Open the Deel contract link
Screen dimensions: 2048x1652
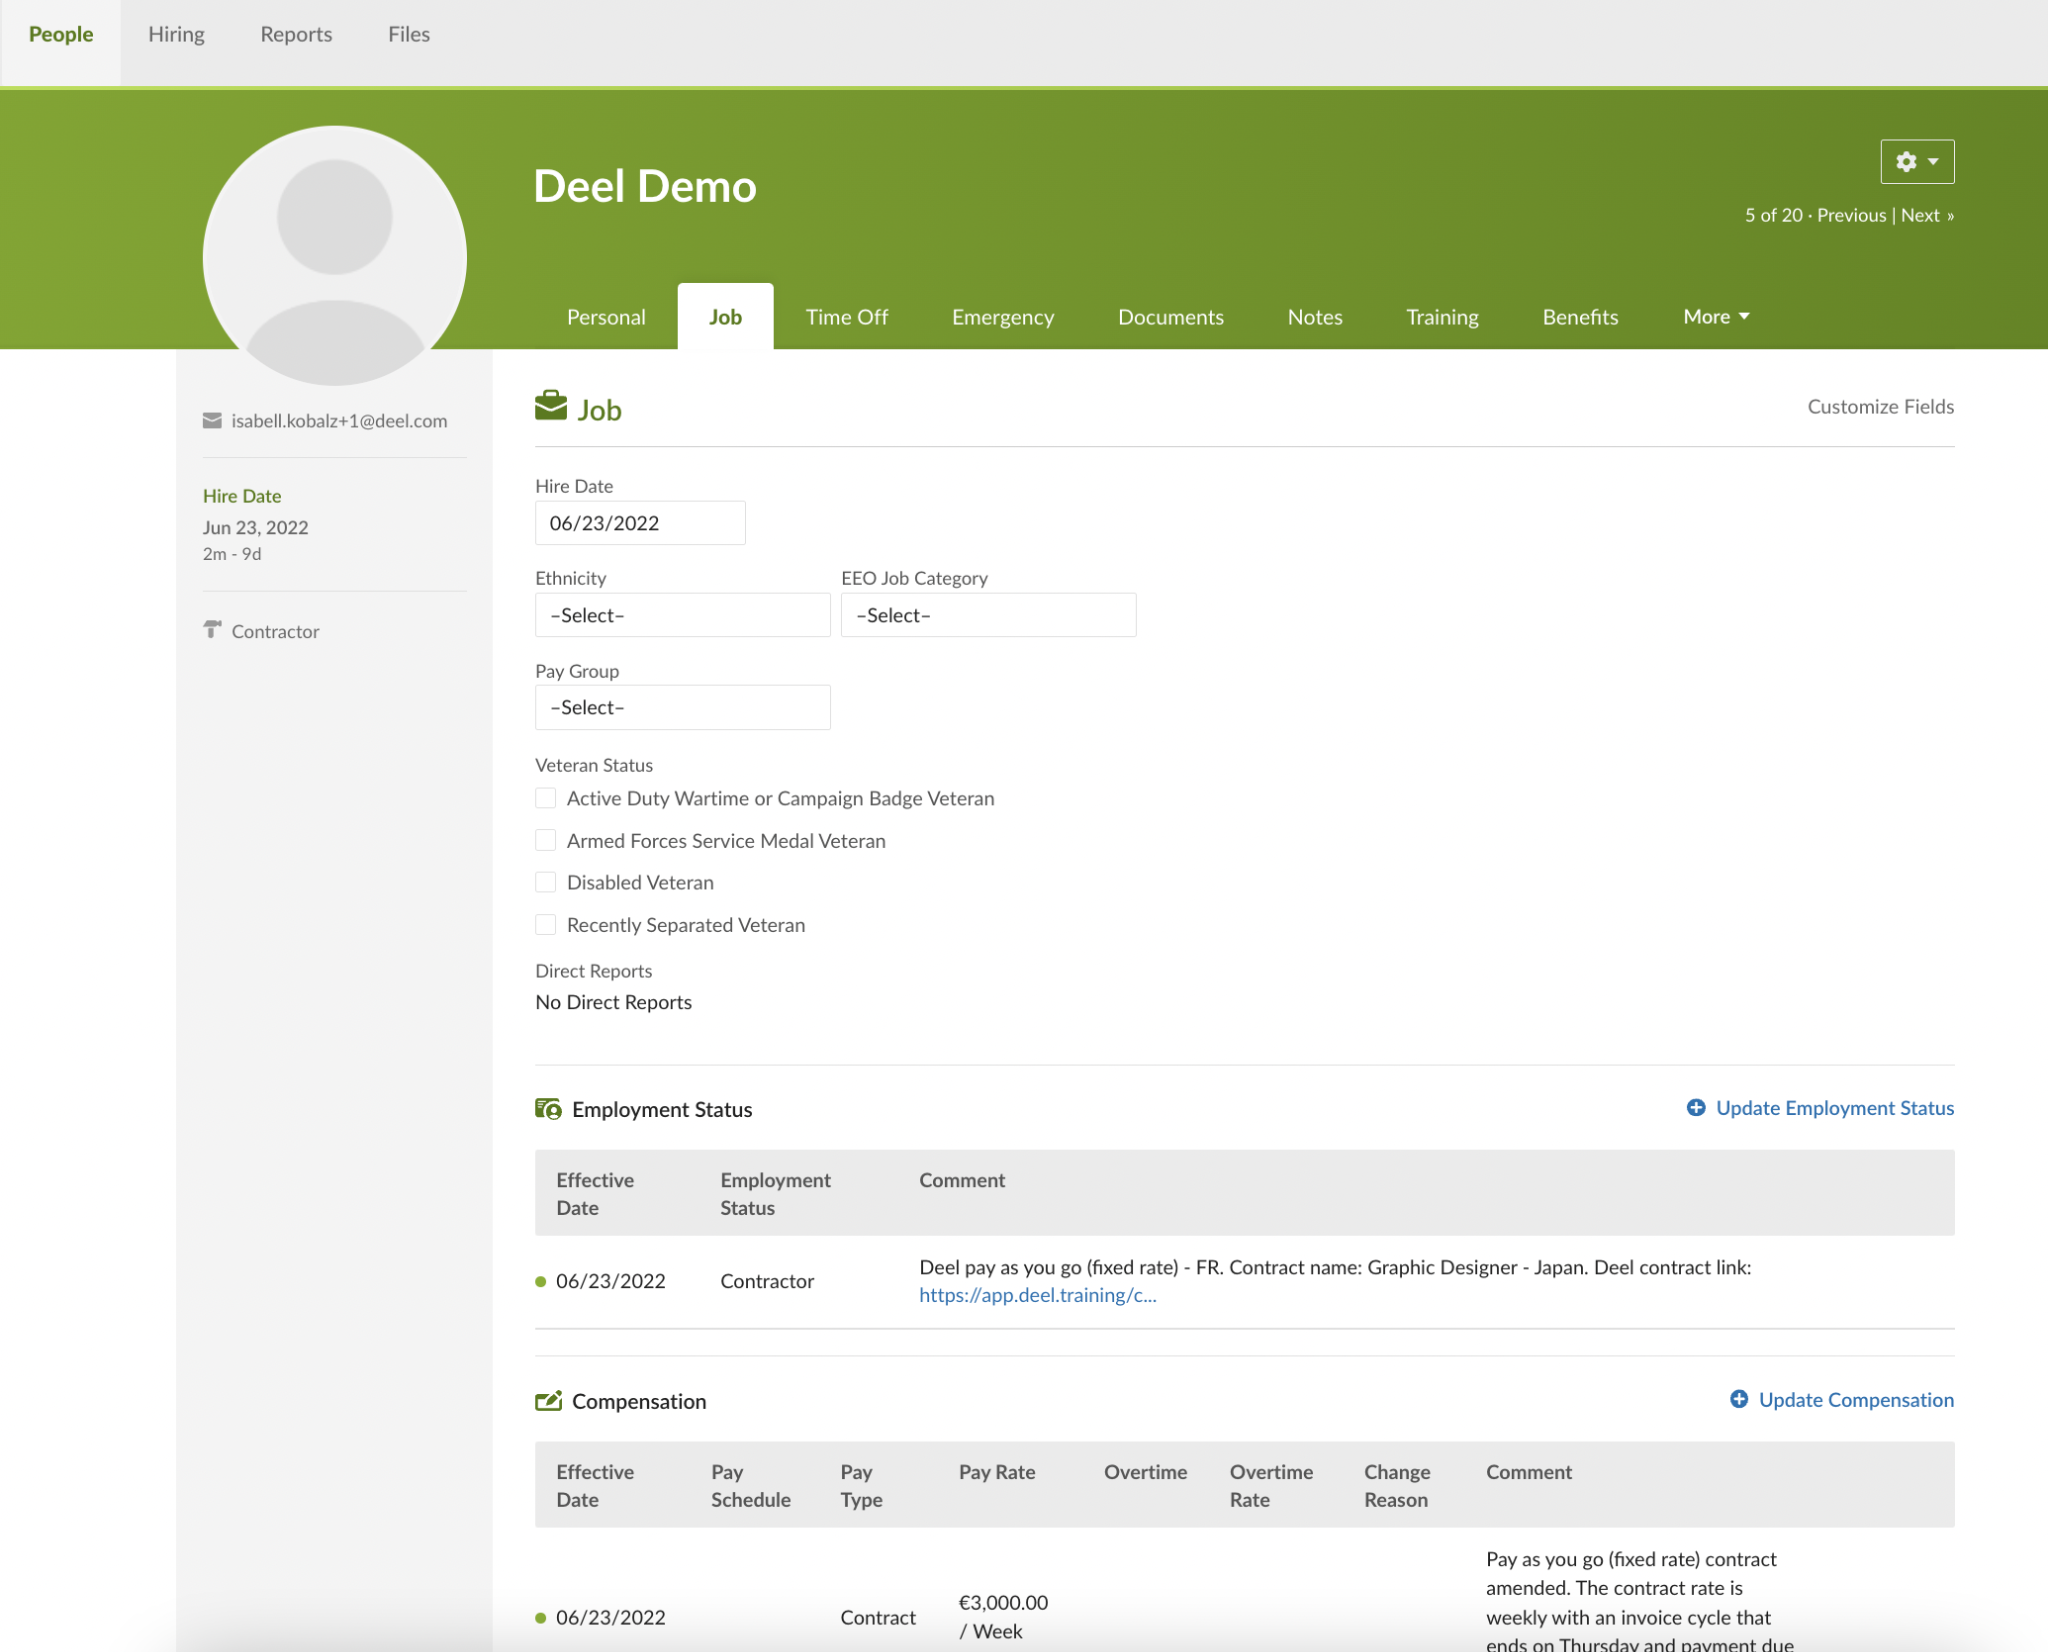click(x=1037, y=1295)
